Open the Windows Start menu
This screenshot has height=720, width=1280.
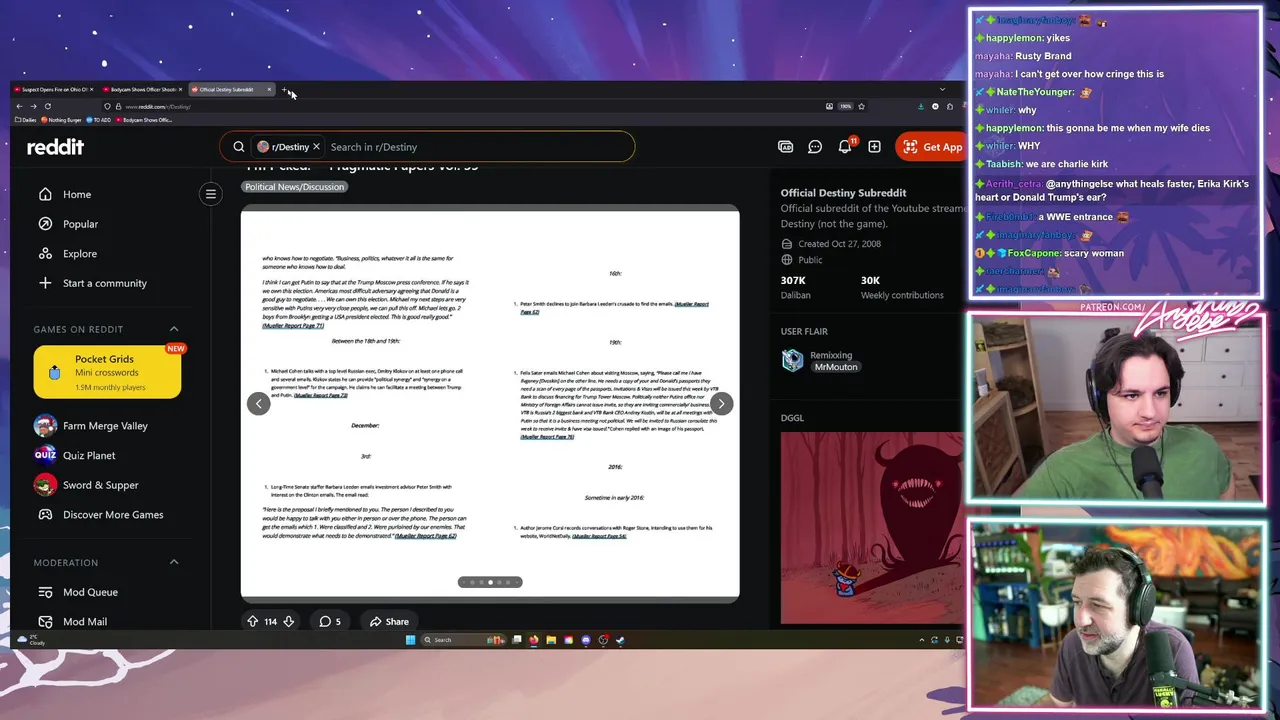coord(410,640)
